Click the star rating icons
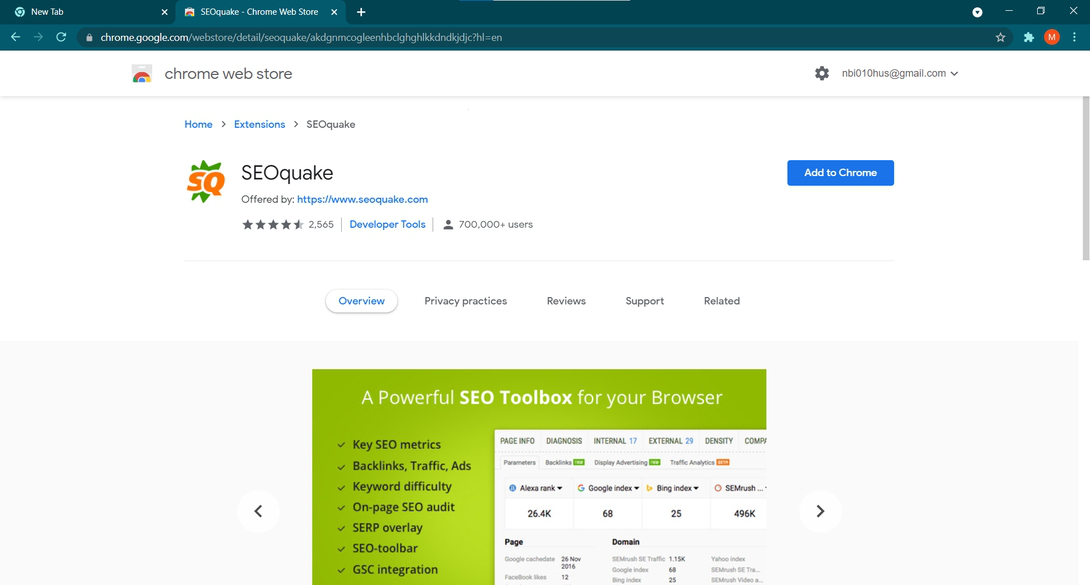Viewport: 1090px width, 585px height. pyautogui.click(x=272, y=224)
